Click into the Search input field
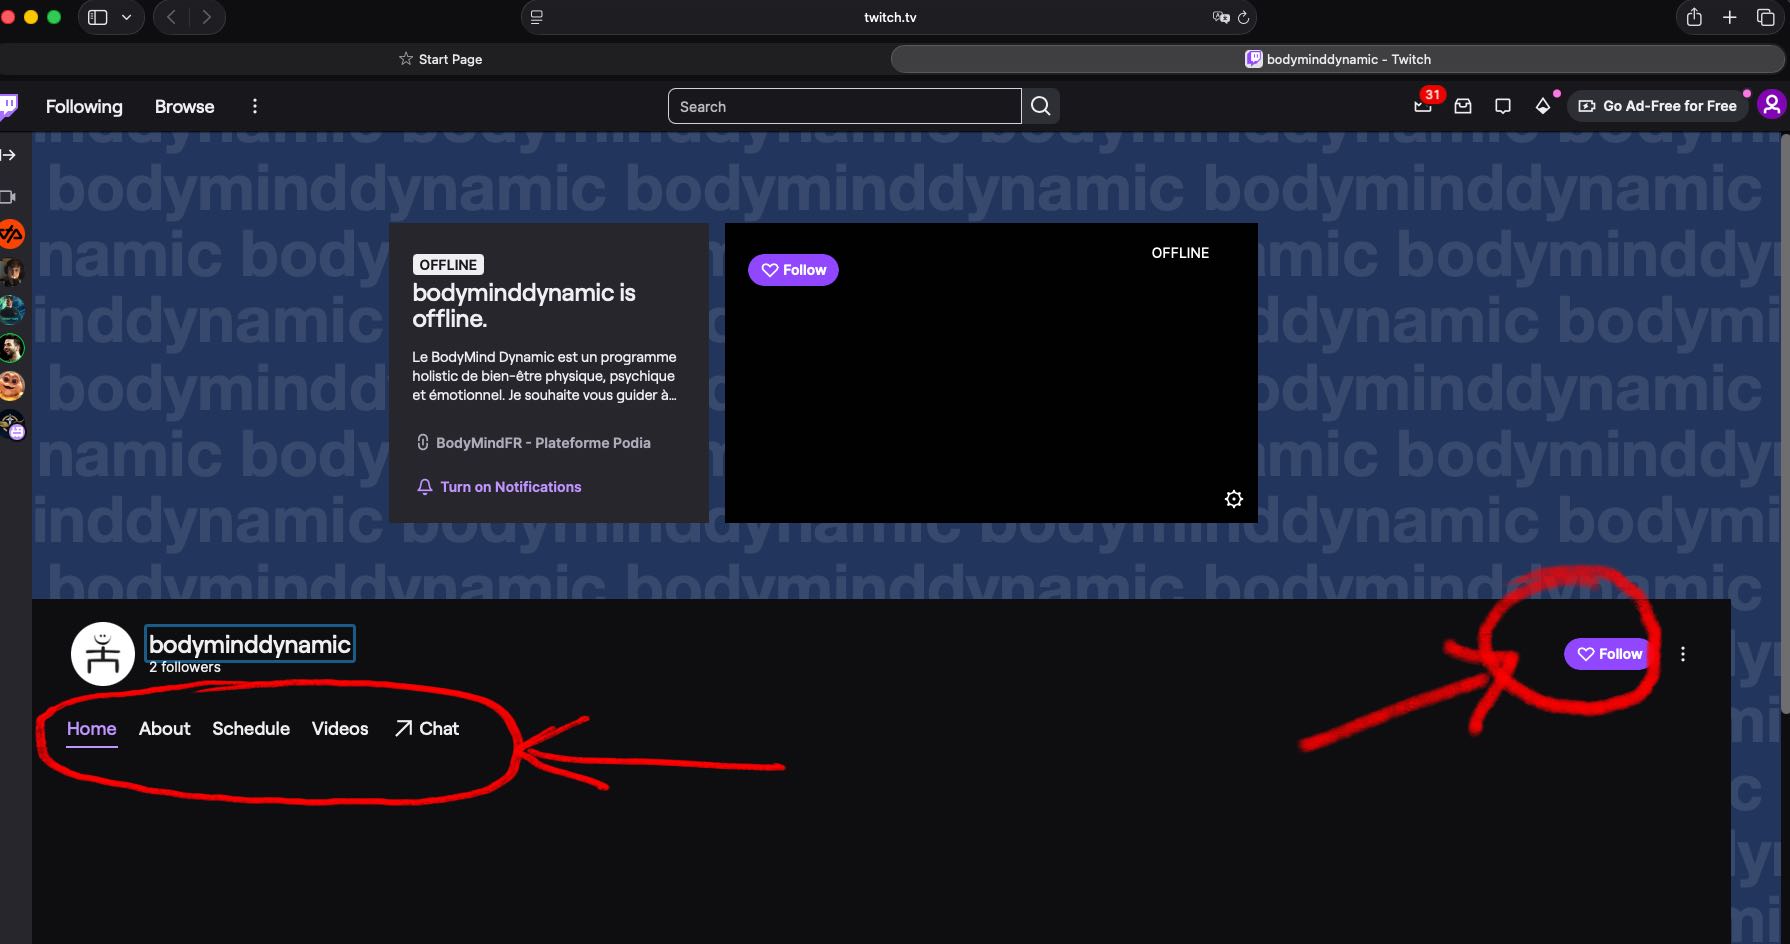 click(844, 106)
